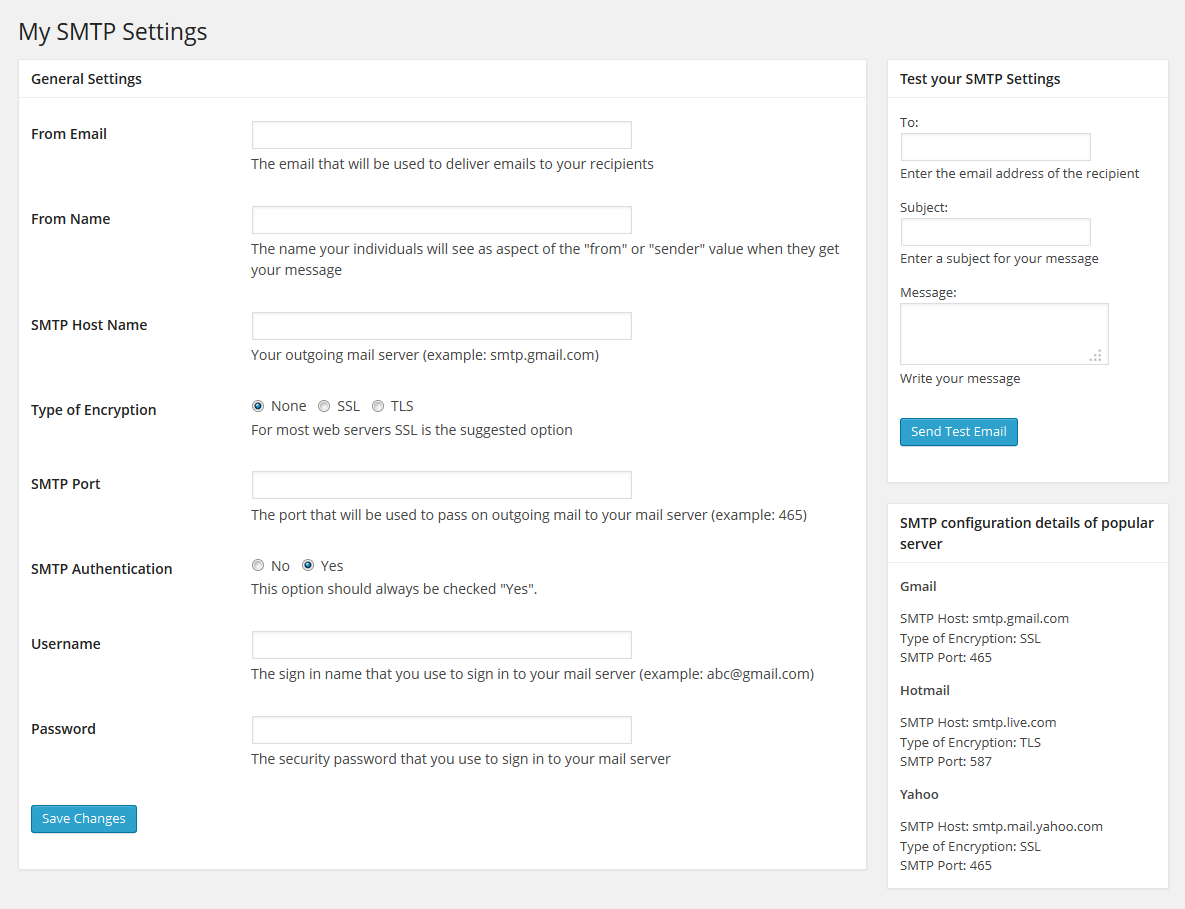This screenshot has width=1185, height=909.
Task: Choose TLS as encryption type
Action: (378, 406)
